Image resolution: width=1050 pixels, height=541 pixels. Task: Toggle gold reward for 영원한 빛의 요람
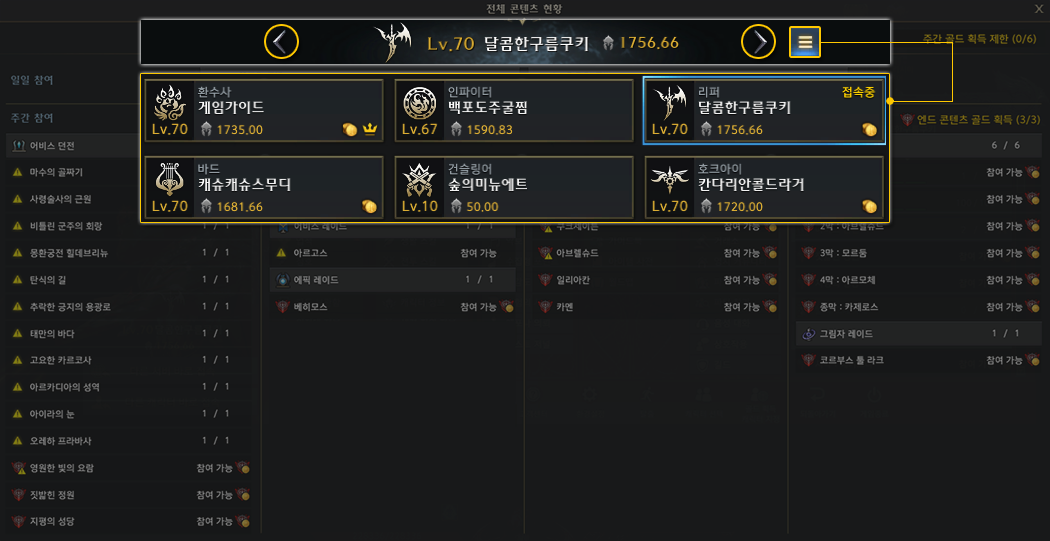(x=243, y=468)
